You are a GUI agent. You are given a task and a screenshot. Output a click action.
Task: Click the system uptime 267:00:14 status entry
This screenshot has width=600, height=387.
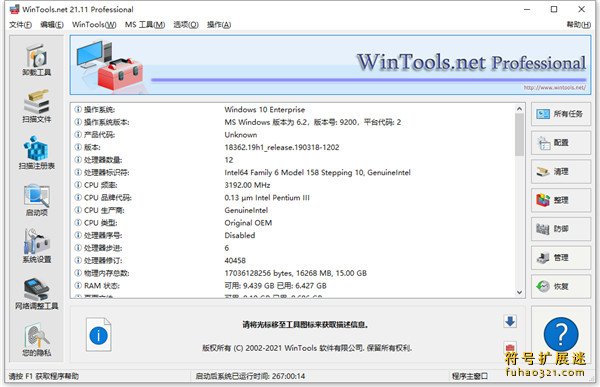pyautogui.click(x=250, y=376)
